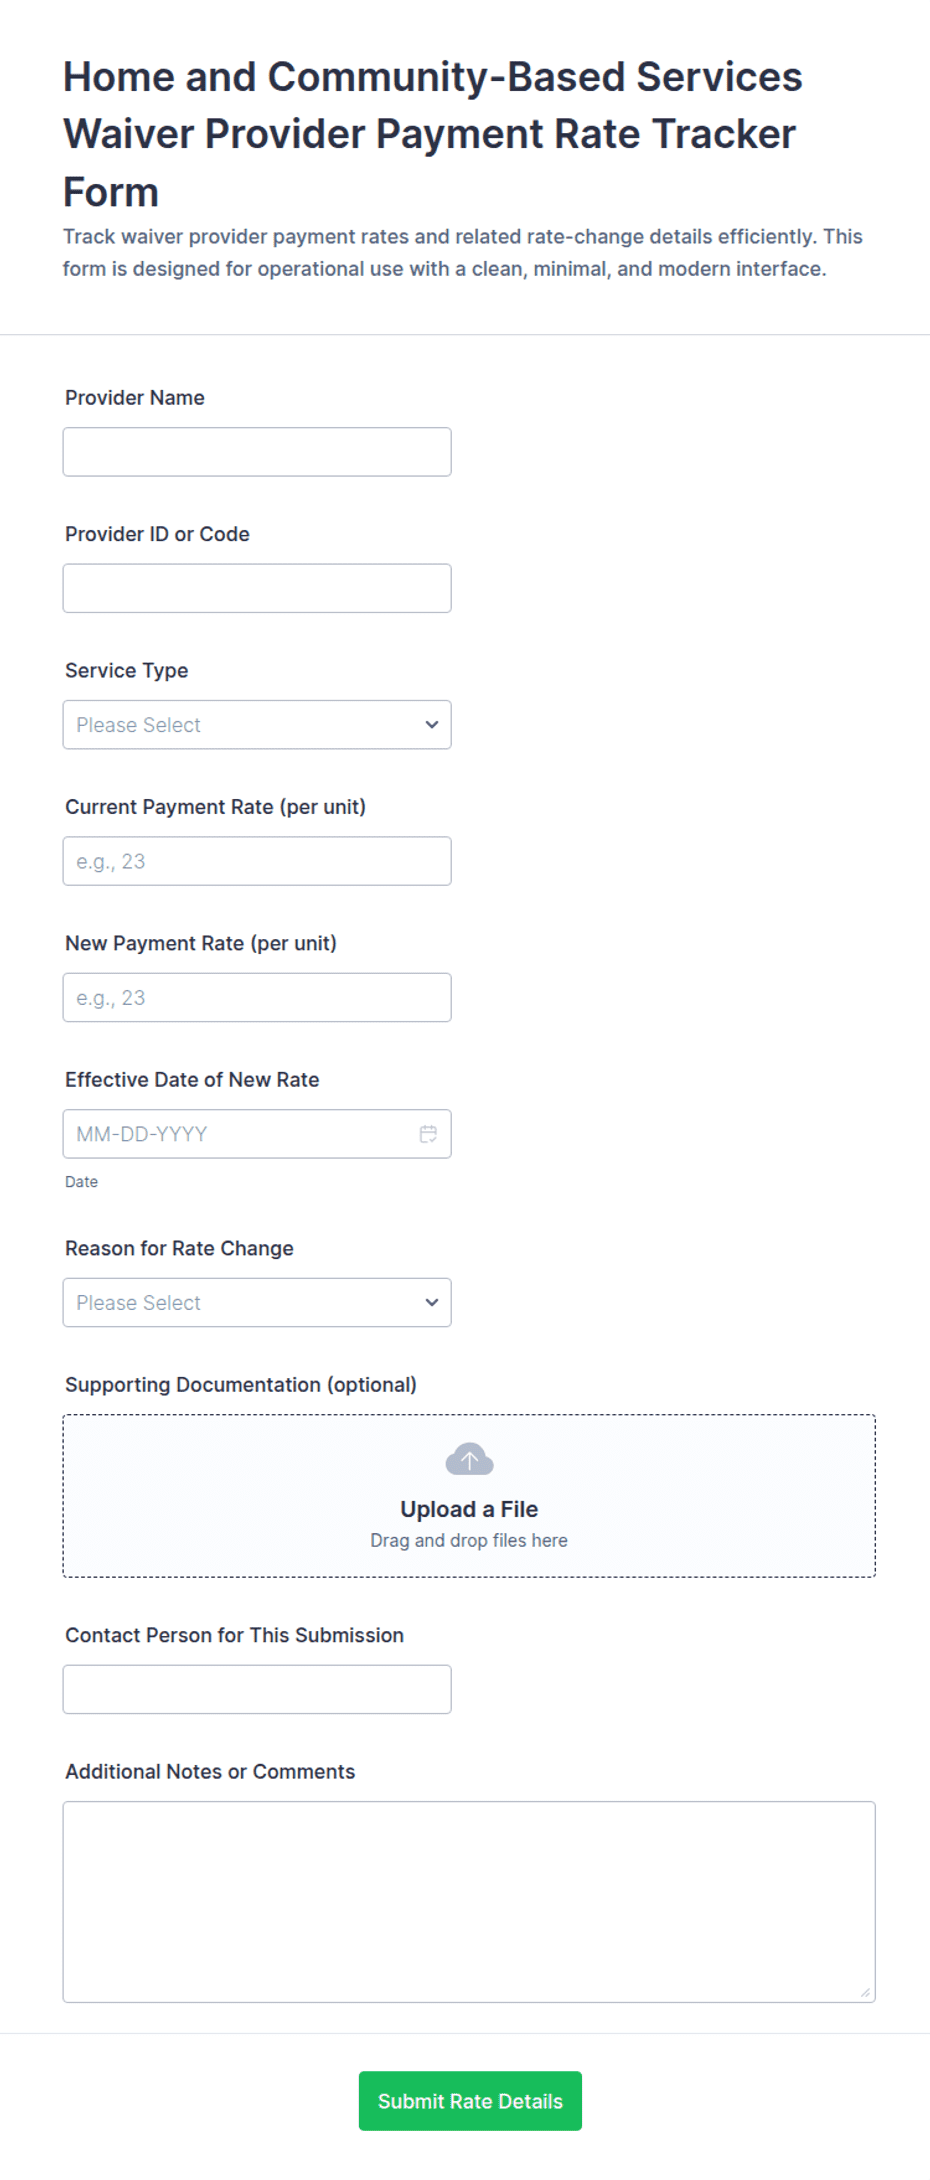This screenshot has height=2180, width=930.
Task: Click the Supporting Documentation (optional) label
Action: tap(241, 1385)
